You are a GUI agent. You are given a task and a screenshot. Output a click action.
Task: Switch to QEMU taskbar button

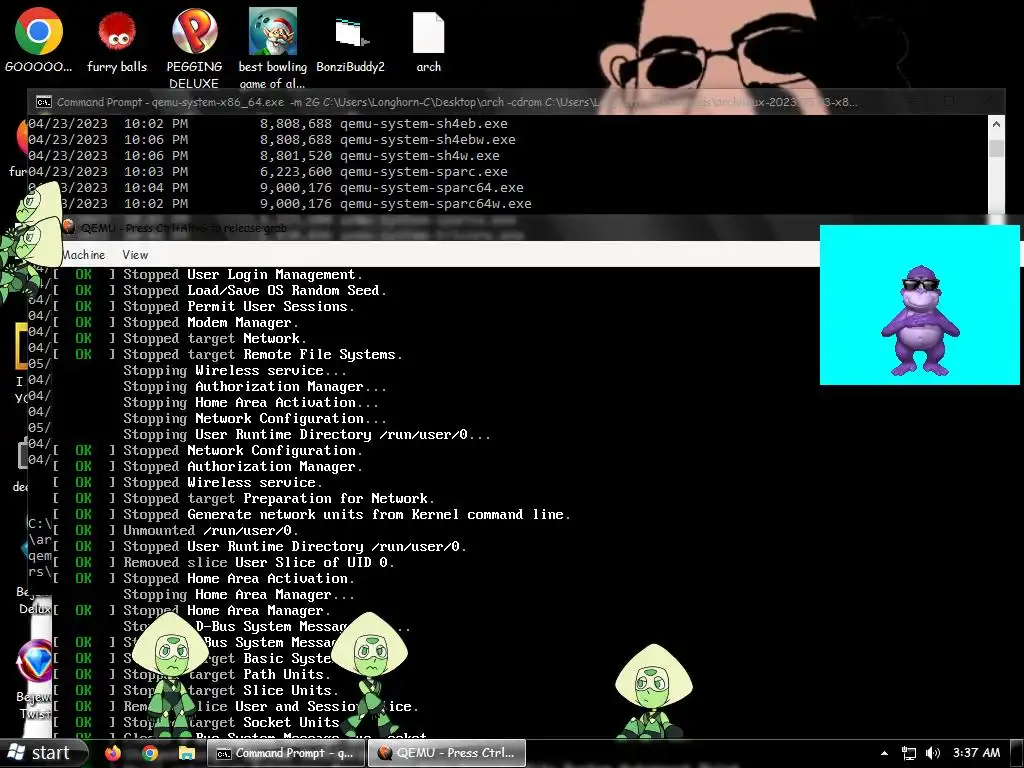pos(447,753)
